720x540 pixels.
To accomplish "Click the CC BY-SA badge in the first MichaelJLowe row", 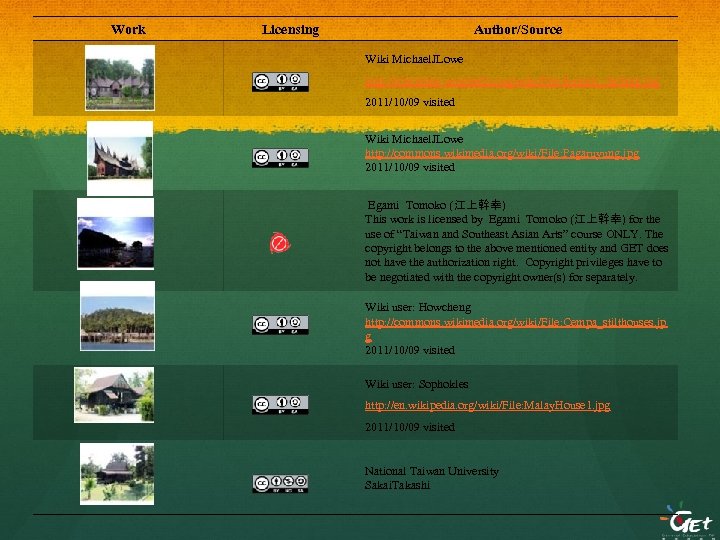I will (280, 82).
